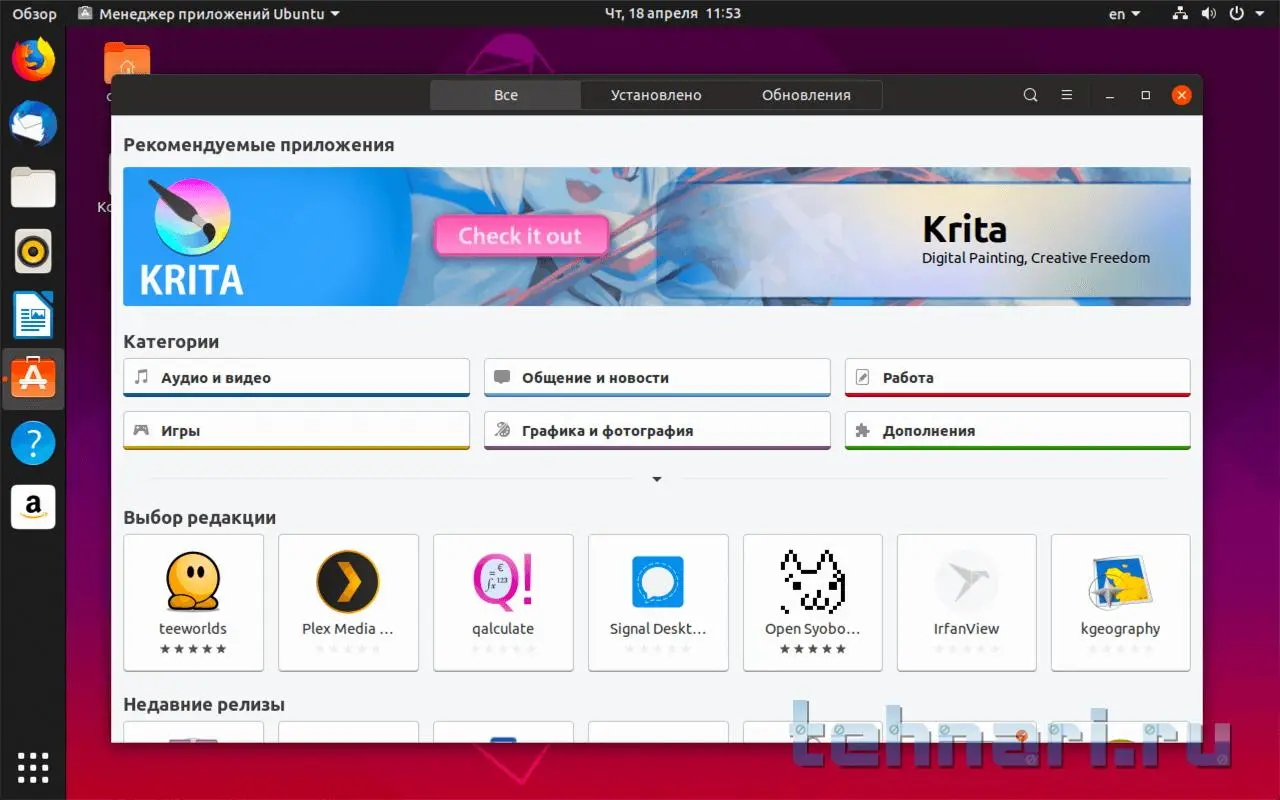Open the home folder on desktop
The width and height of the screenshot is (1280, 800).
coord(127,62)
